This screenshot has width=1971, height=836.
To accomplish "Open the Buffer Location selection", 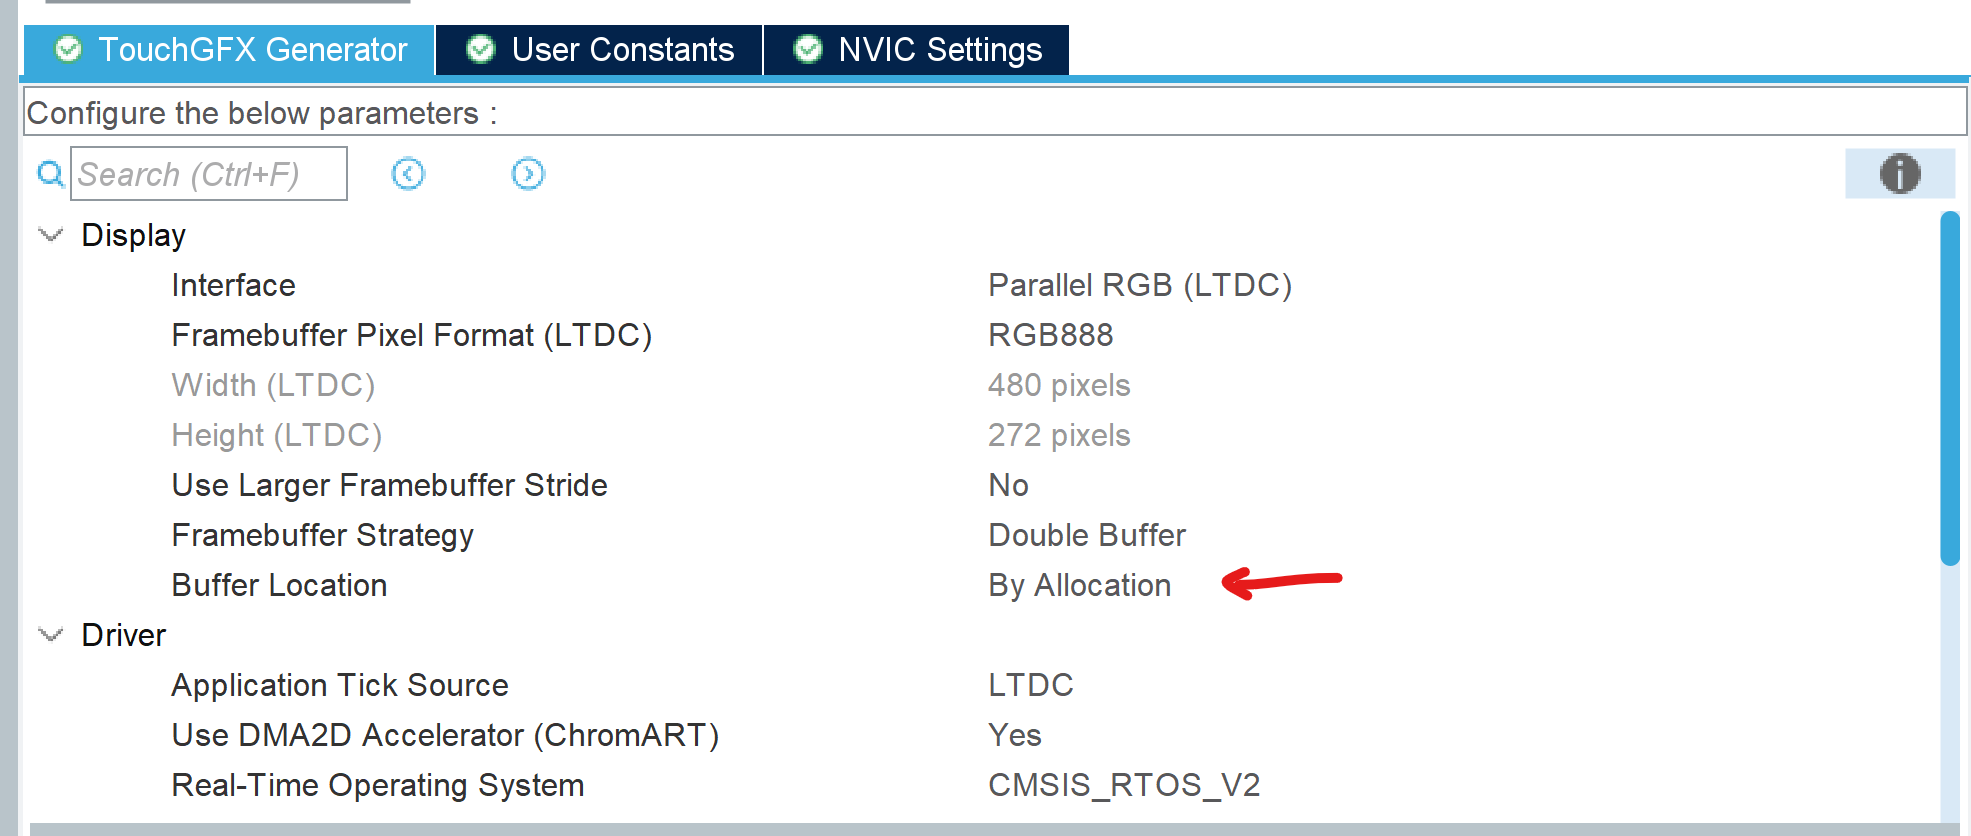I will coord(1078,585).
